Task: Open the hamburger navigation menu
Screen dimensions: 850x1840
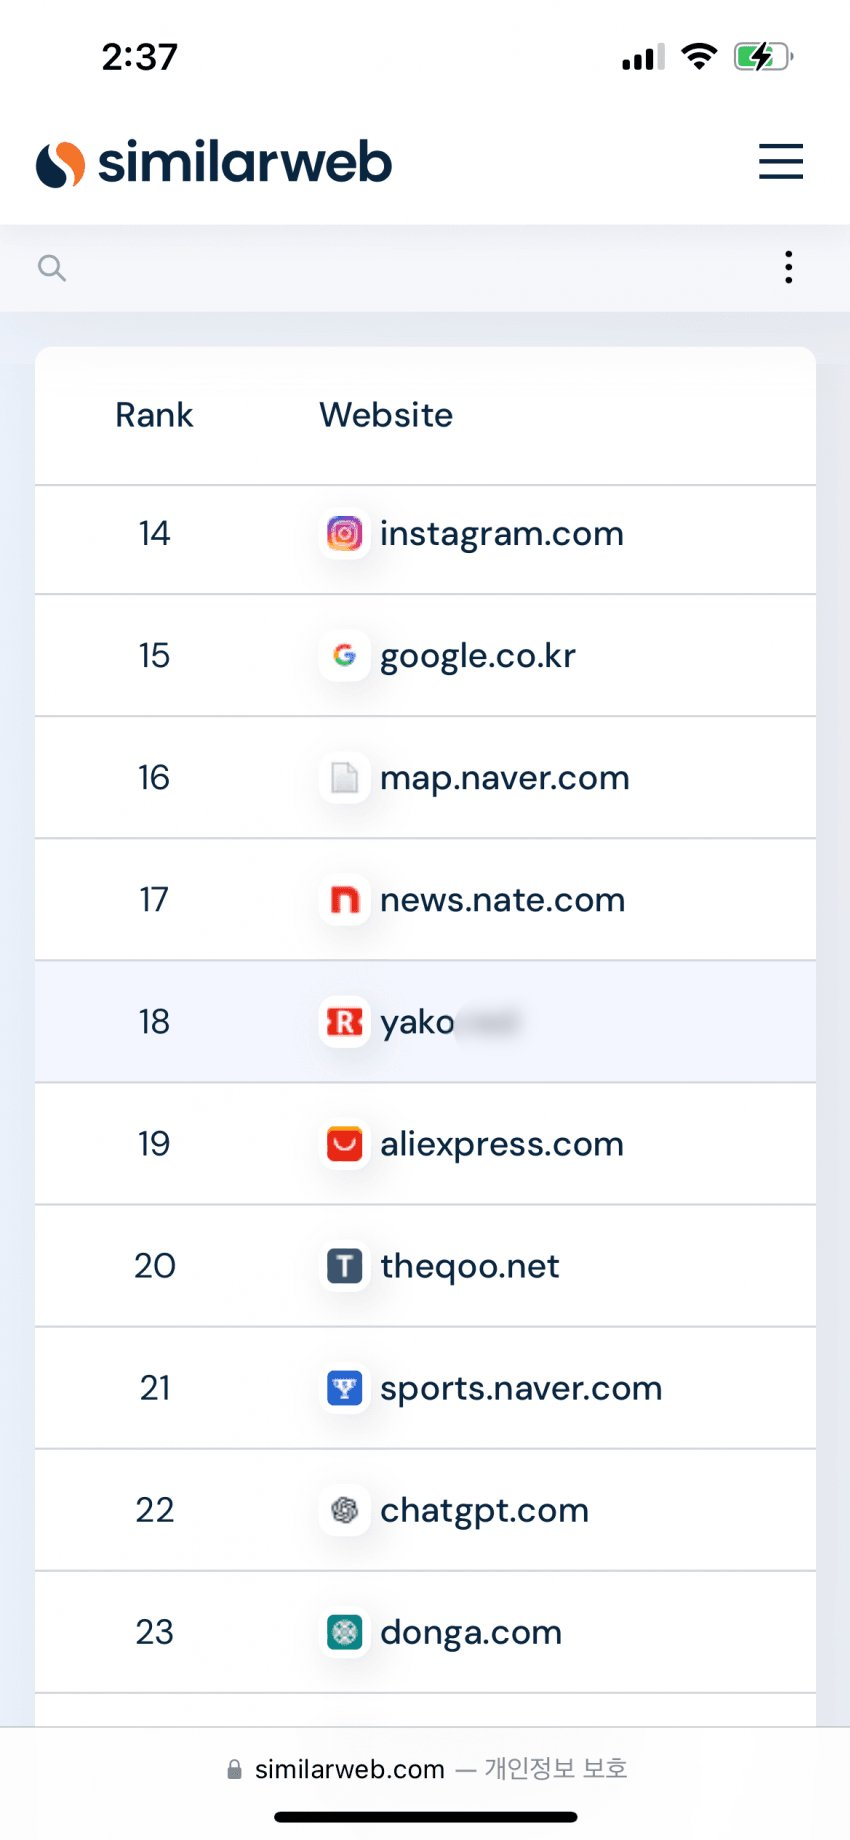Action: tap(780, 161)
